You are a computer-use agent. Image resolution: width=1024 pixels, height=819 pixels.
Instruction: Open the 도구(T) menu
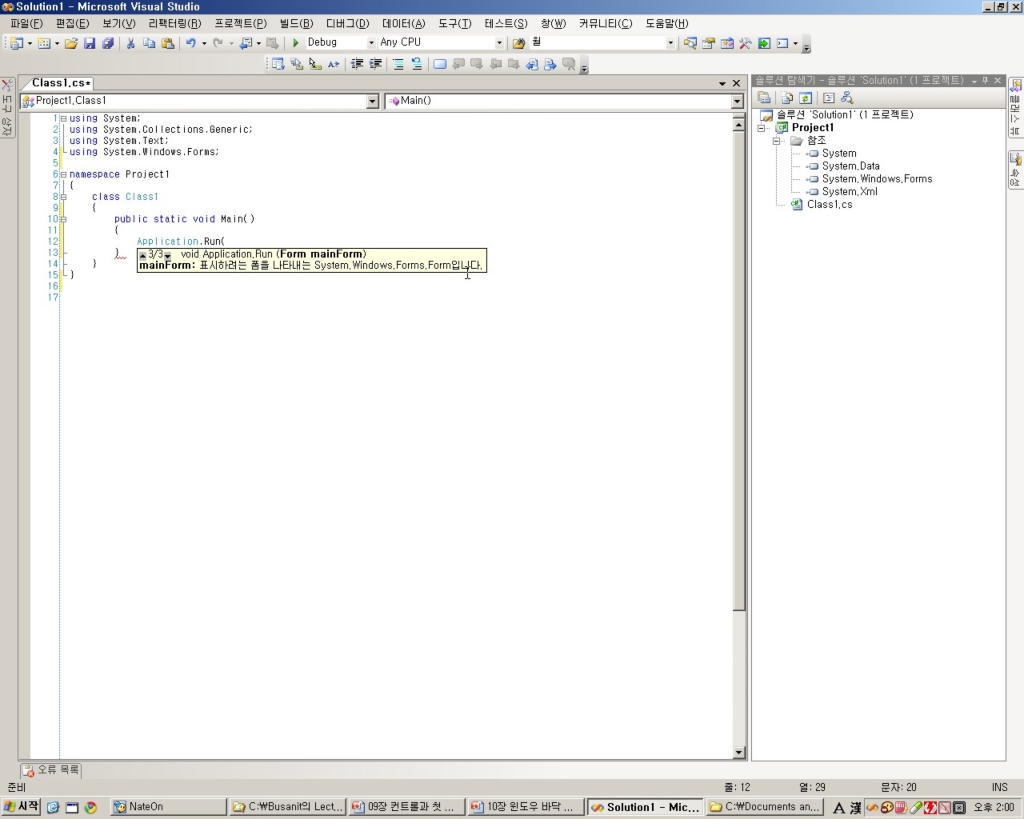(x=455, y=24)
